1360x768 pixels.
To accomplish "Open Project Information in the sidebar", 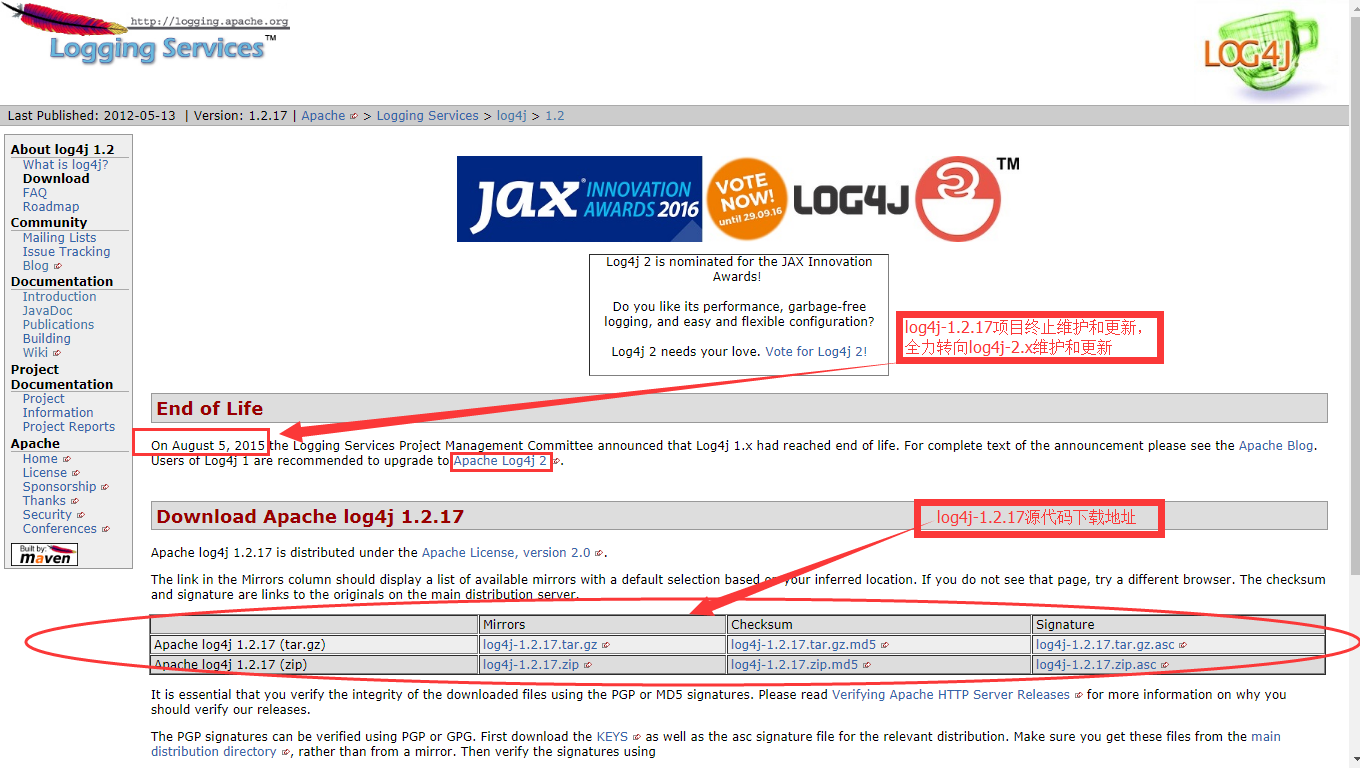I will pyautogui.click(x=58, y=406).
